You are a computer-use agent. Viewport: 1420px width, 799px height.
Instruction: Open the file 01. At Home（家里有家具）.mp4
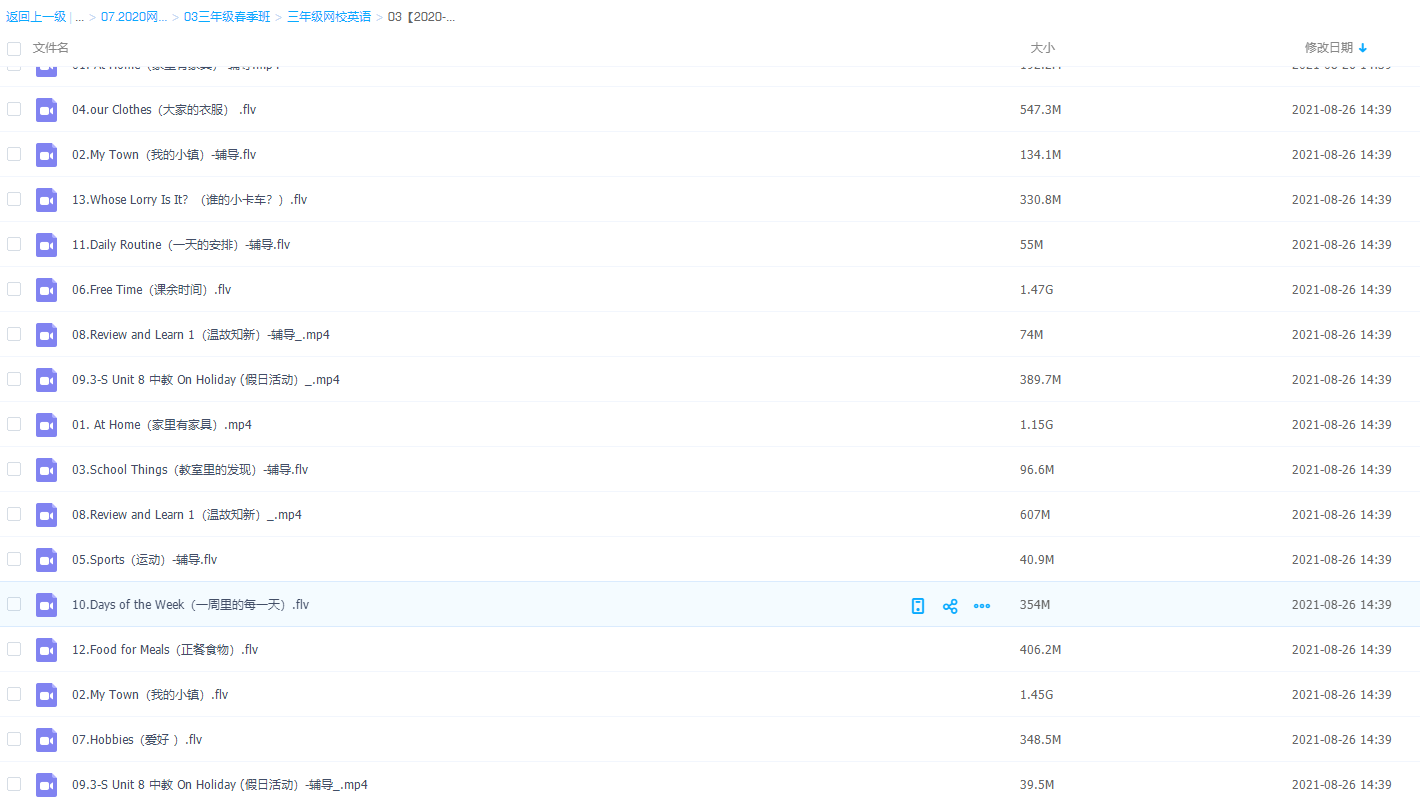(162, 425)
